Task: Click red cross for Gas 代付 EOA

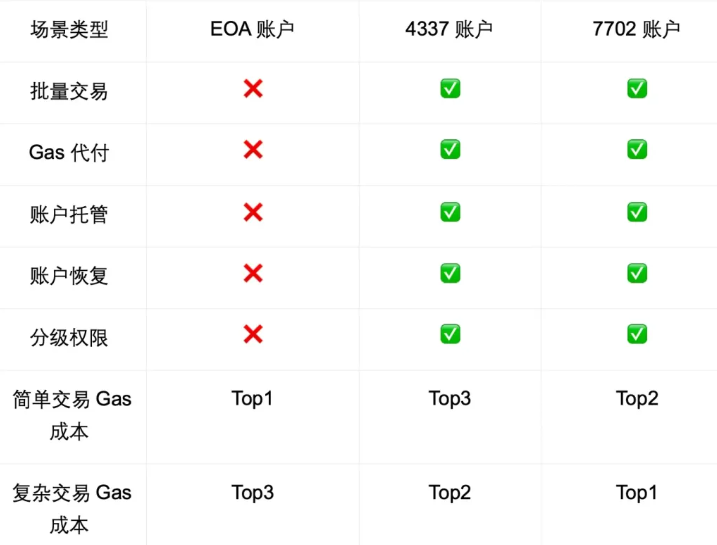Action: (253, 150)
